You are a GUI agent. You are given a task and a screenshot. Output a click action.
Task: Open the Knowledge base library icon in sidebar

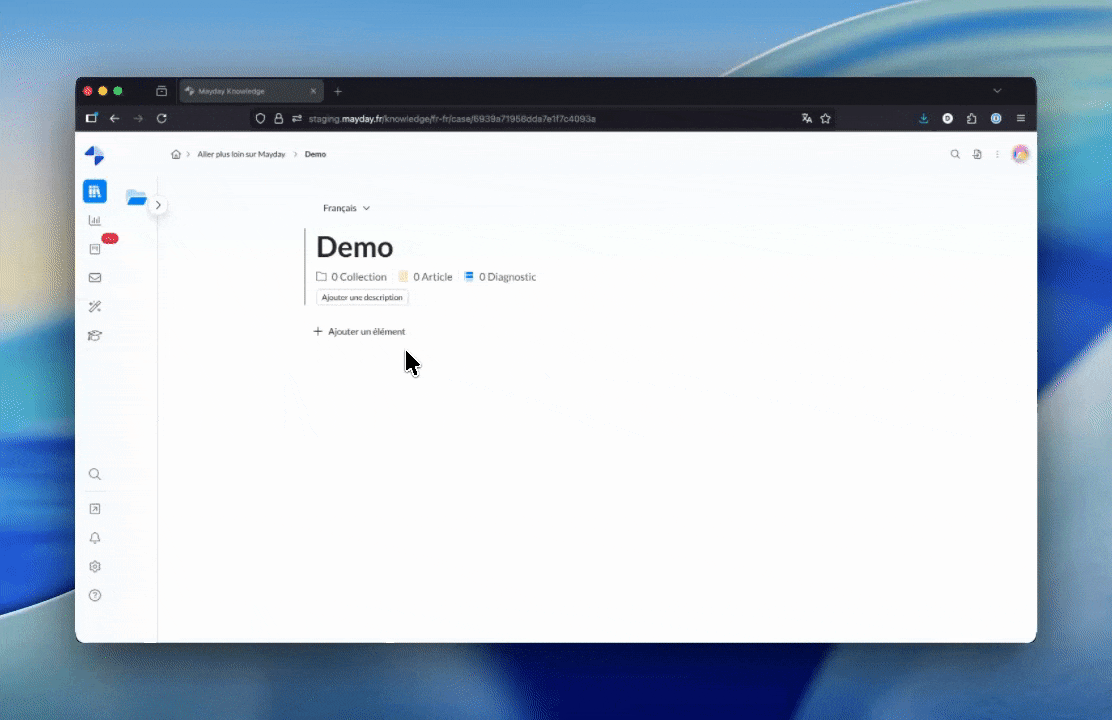(x=95, y=191)
